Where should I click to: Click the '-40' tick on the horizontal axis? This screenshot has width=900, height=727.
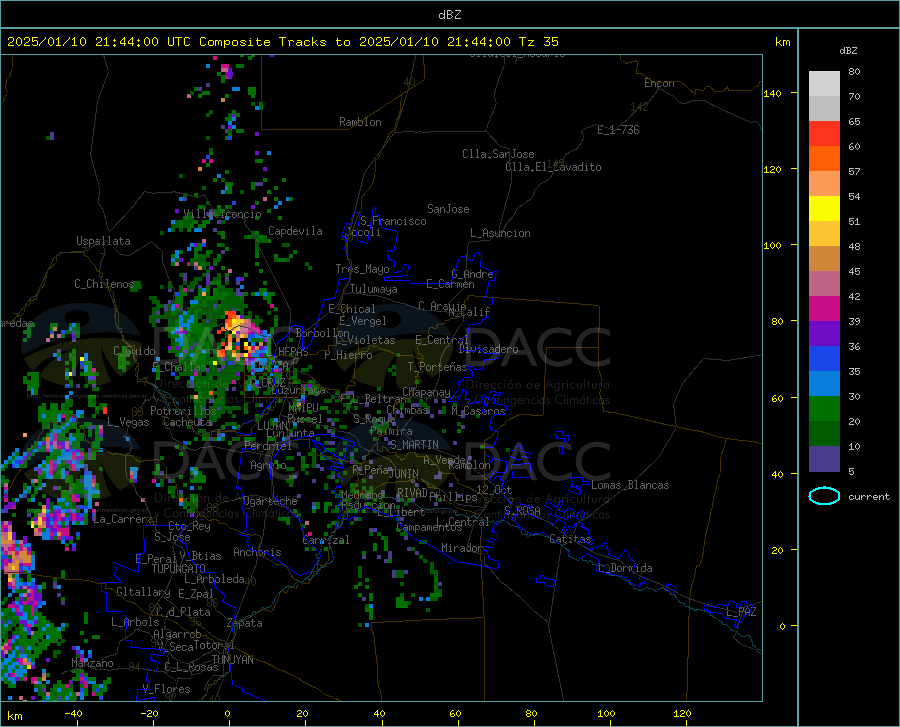pyautogui.click(x=73, y=713)
